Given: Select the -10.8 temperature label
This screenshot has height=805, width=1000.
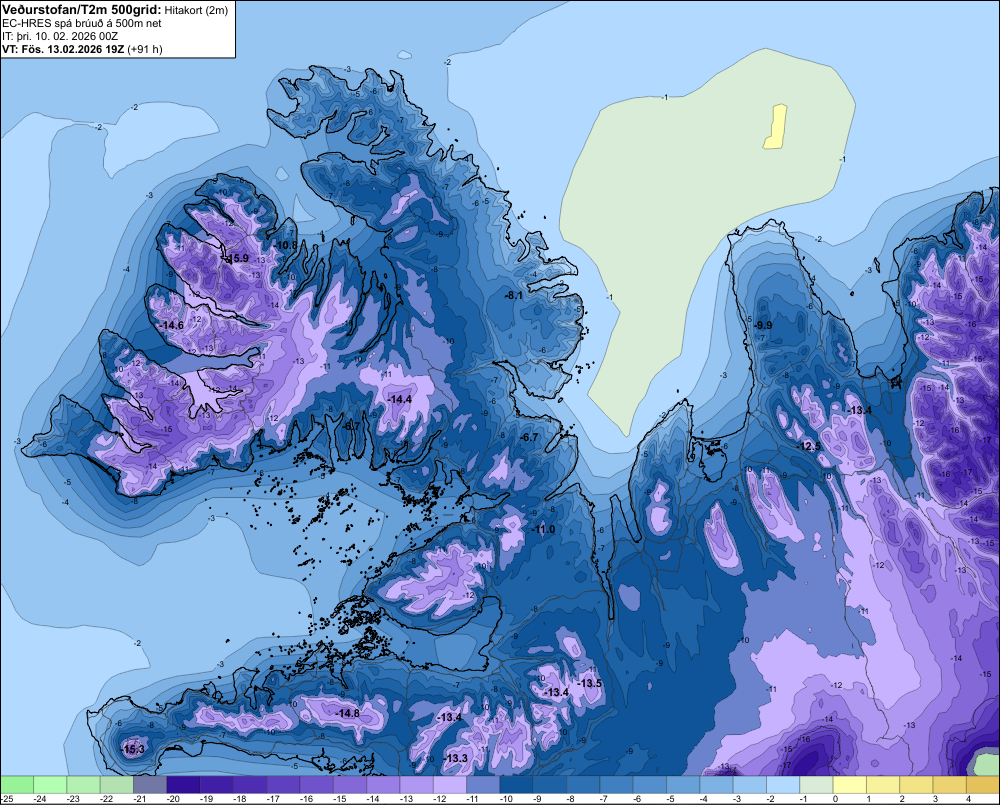Looking at the screenshot, I should (286, 245).
